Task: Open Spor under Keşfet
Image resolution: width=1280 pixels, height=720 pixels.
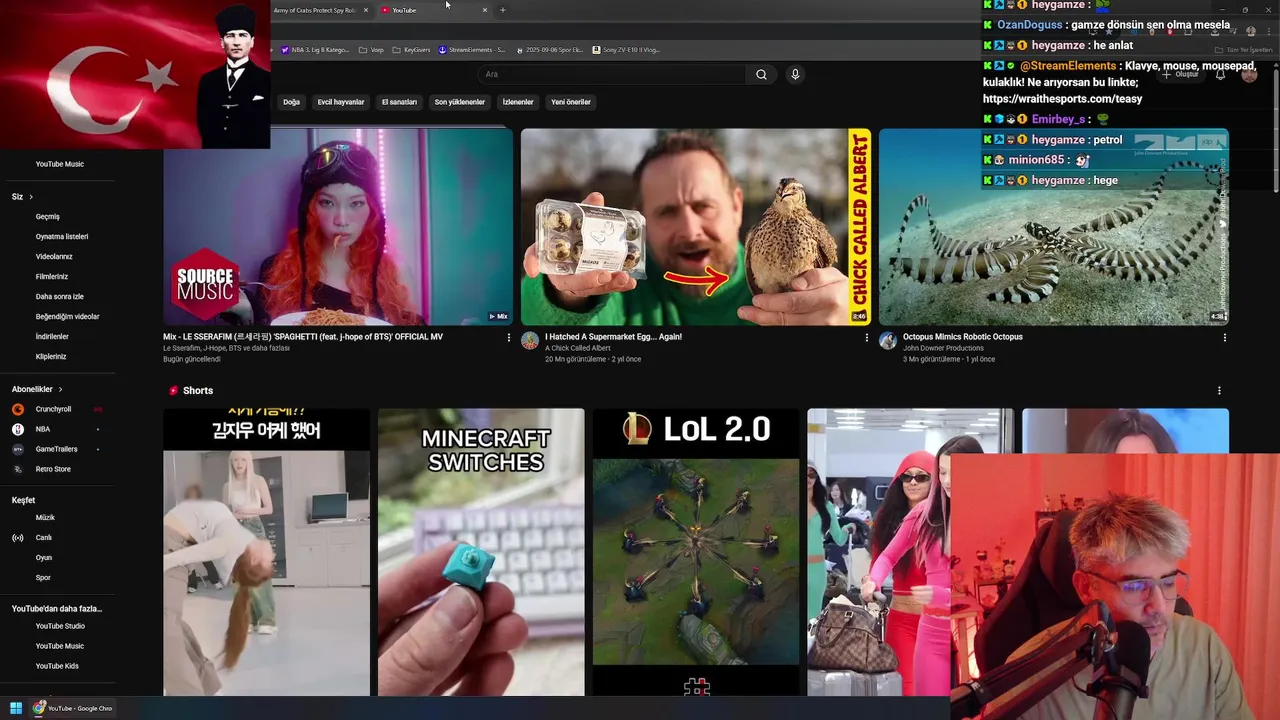Action: [43, 578]
